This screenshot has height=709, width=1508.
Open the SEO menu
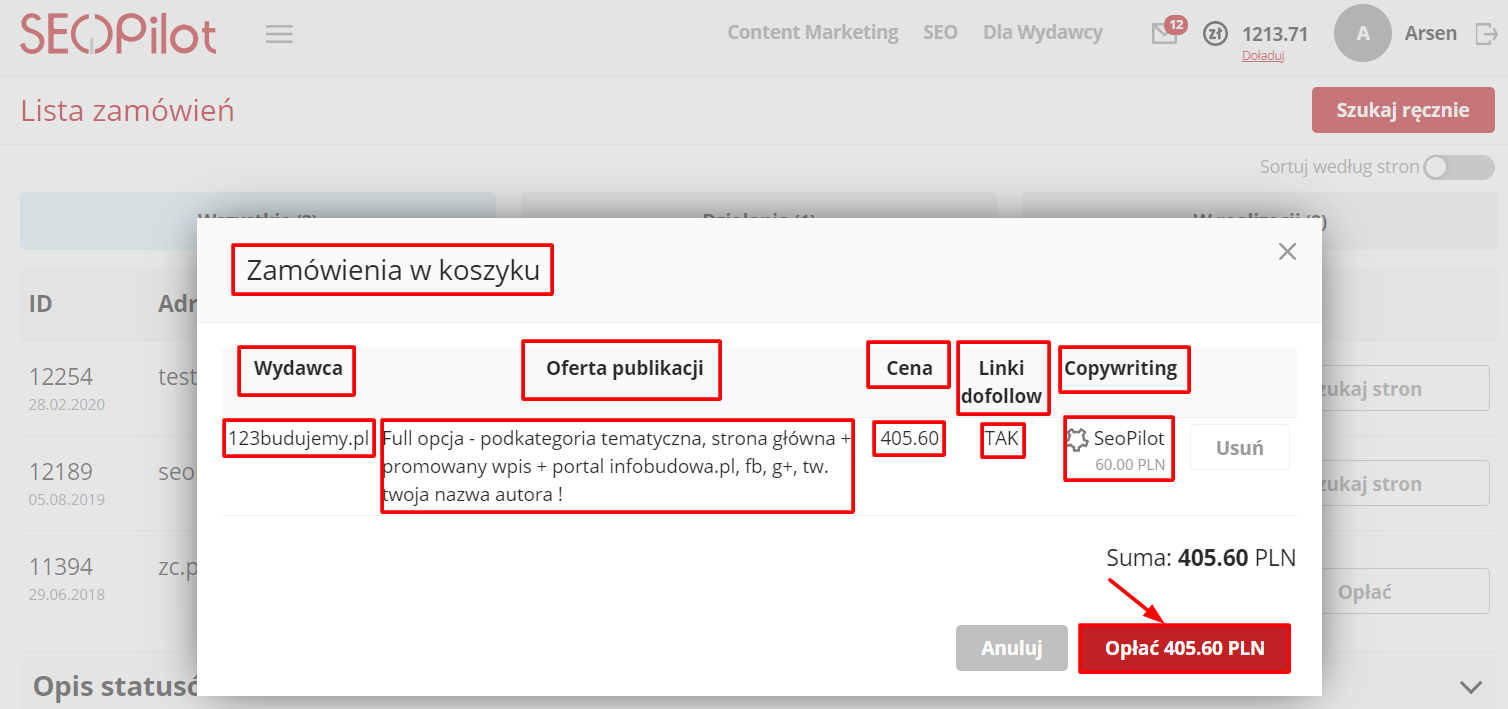pos(940,32)
